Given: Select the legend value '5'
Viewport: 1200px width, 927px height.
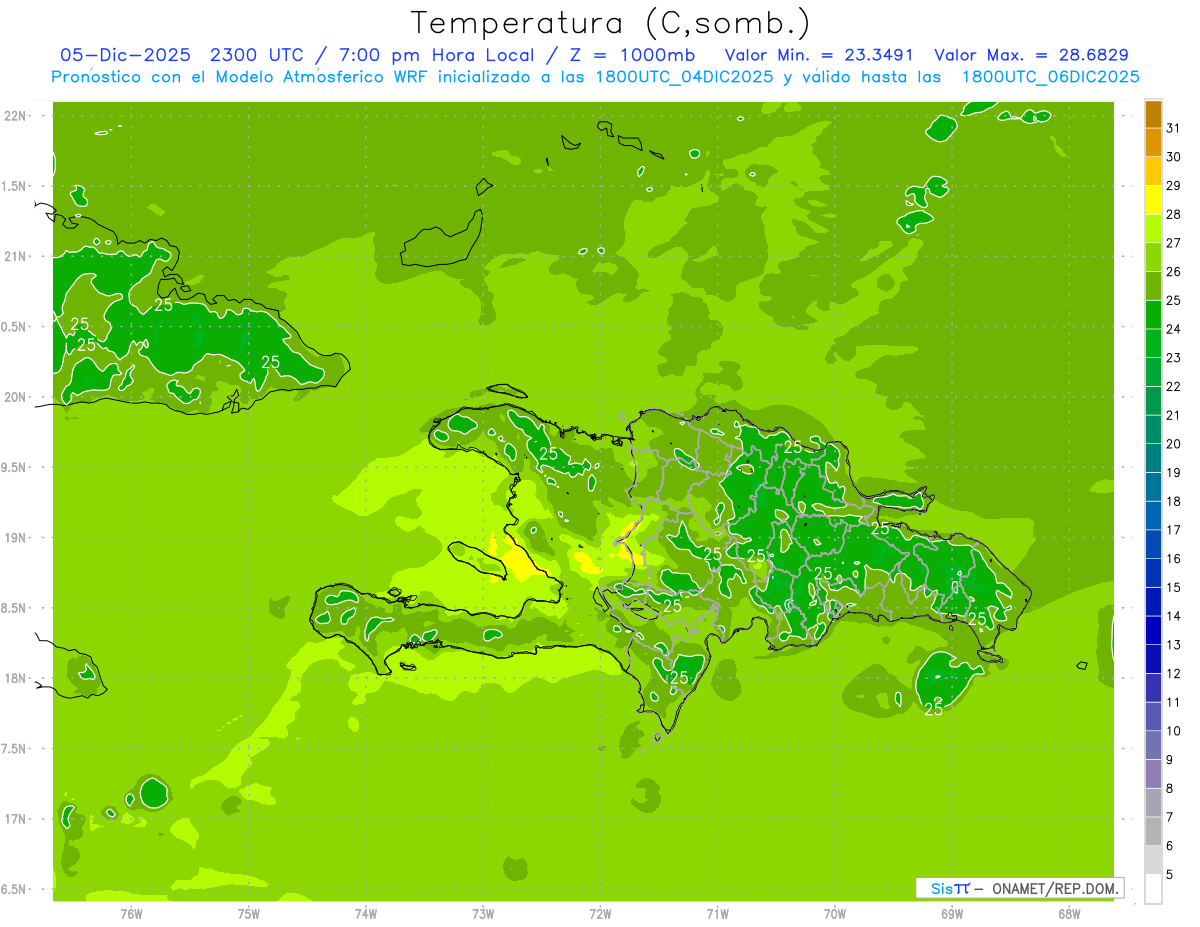Looking at the screenshot, I should coord(1170,875).
